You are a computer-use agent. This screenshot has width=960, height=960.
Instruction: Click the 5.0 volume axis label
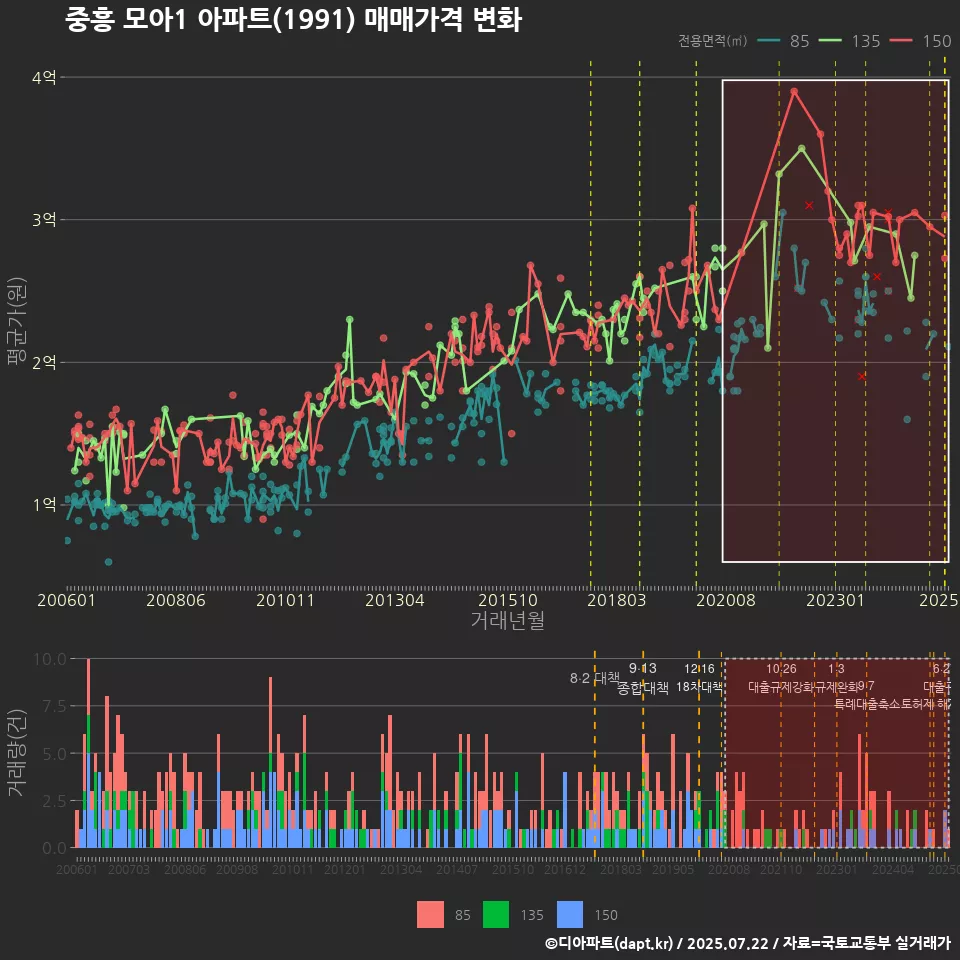click(54, 754)
